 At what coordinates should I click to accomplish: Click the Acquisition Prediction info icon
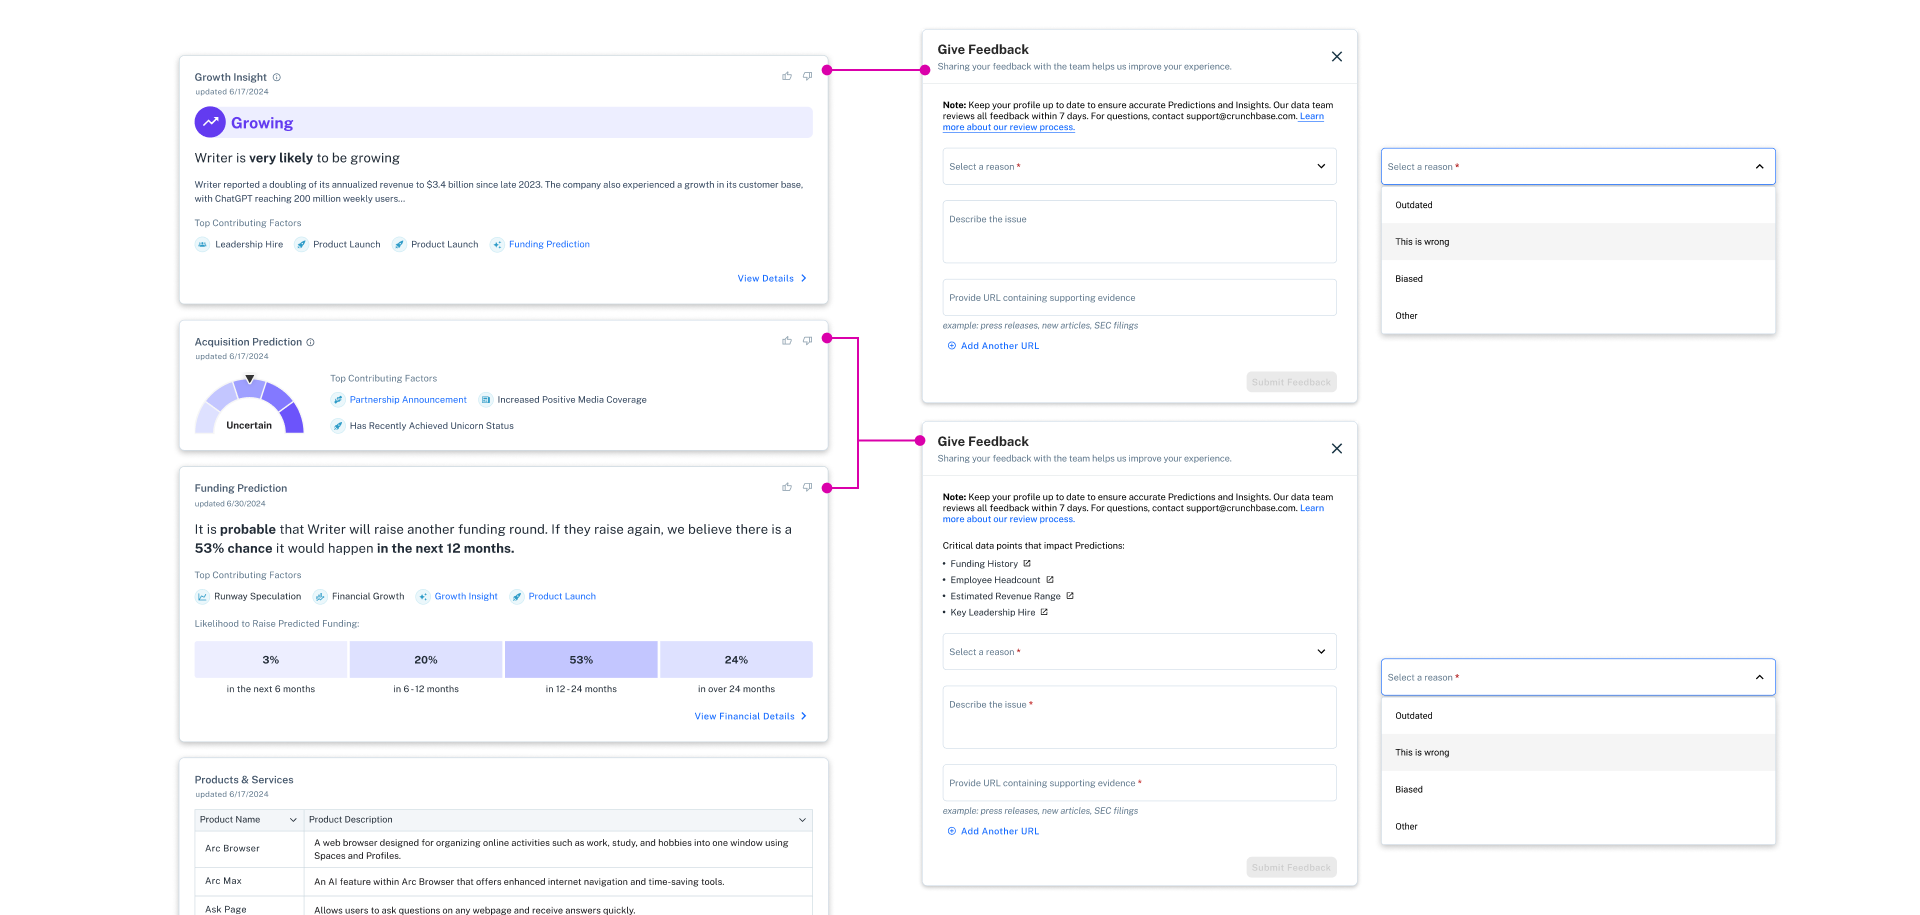[310, 342]
